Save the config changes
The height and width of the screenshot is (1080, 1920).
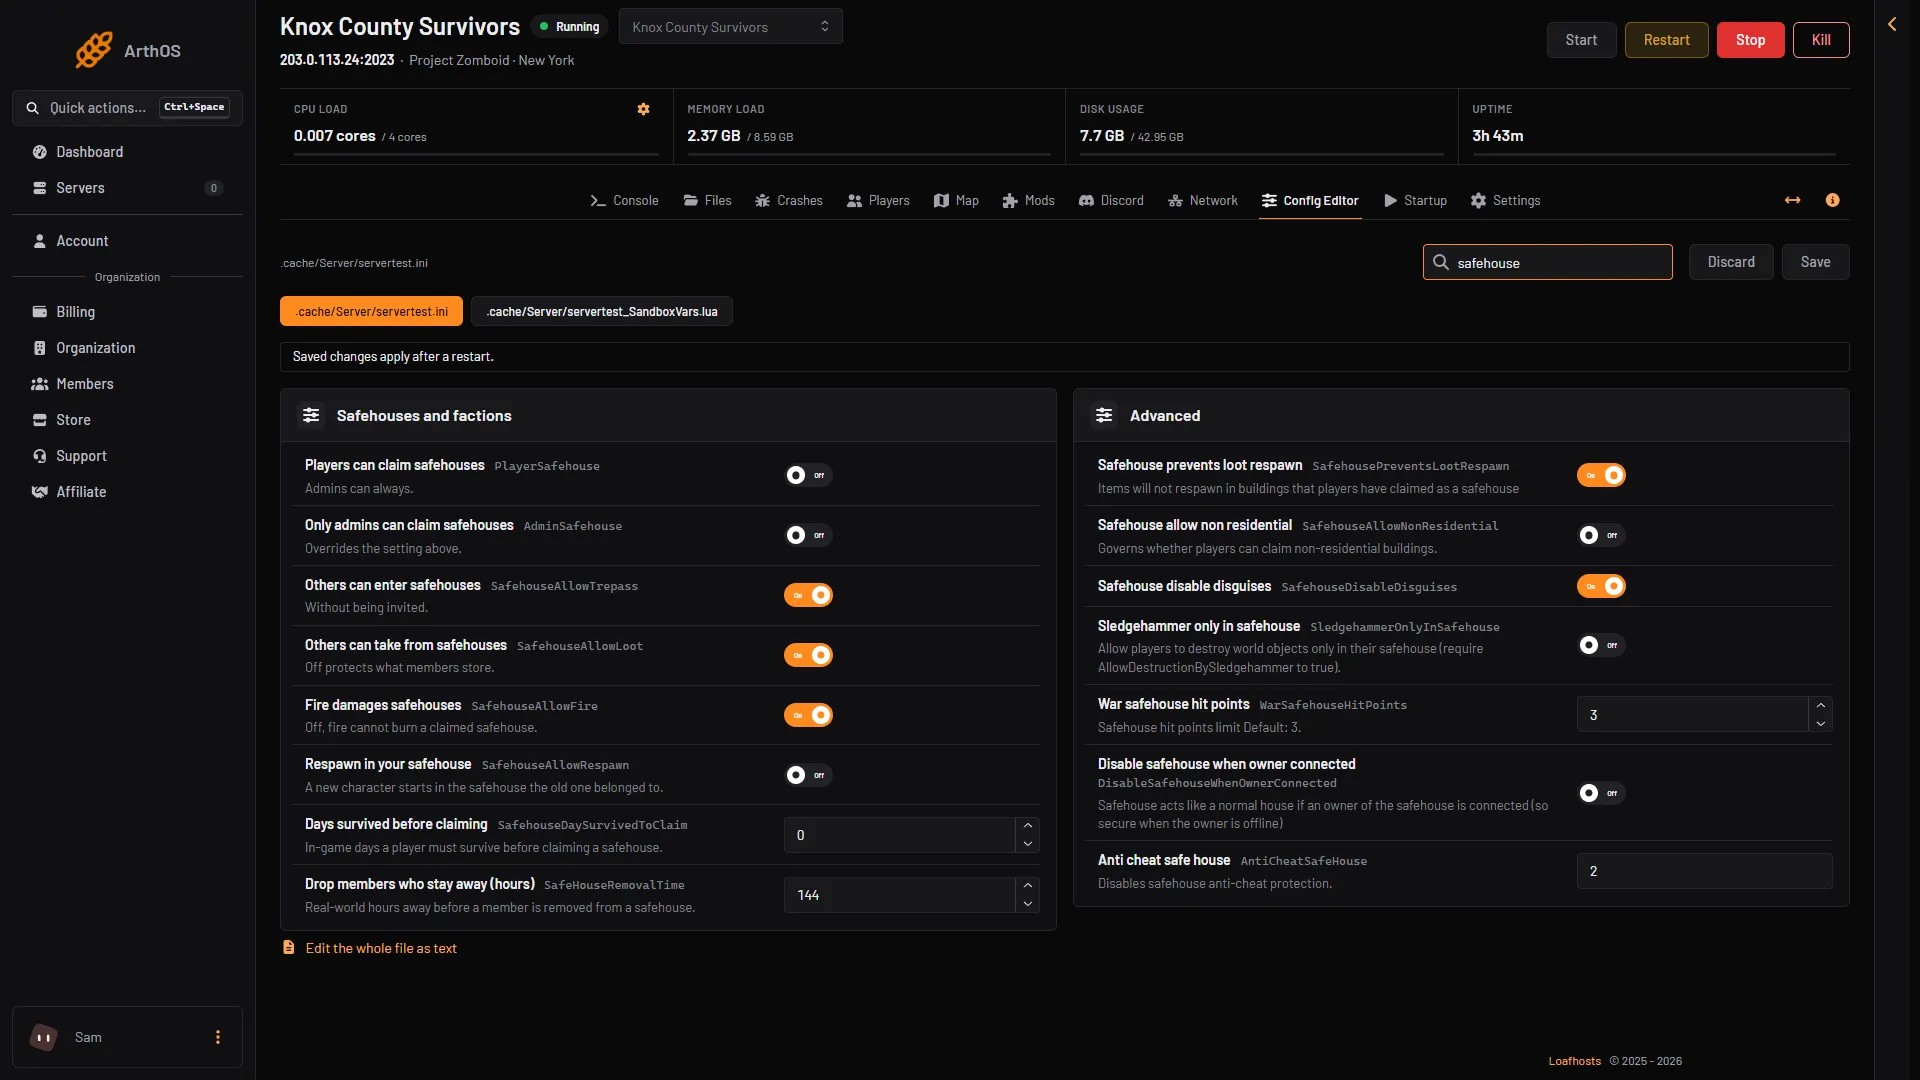[1815, 262]
